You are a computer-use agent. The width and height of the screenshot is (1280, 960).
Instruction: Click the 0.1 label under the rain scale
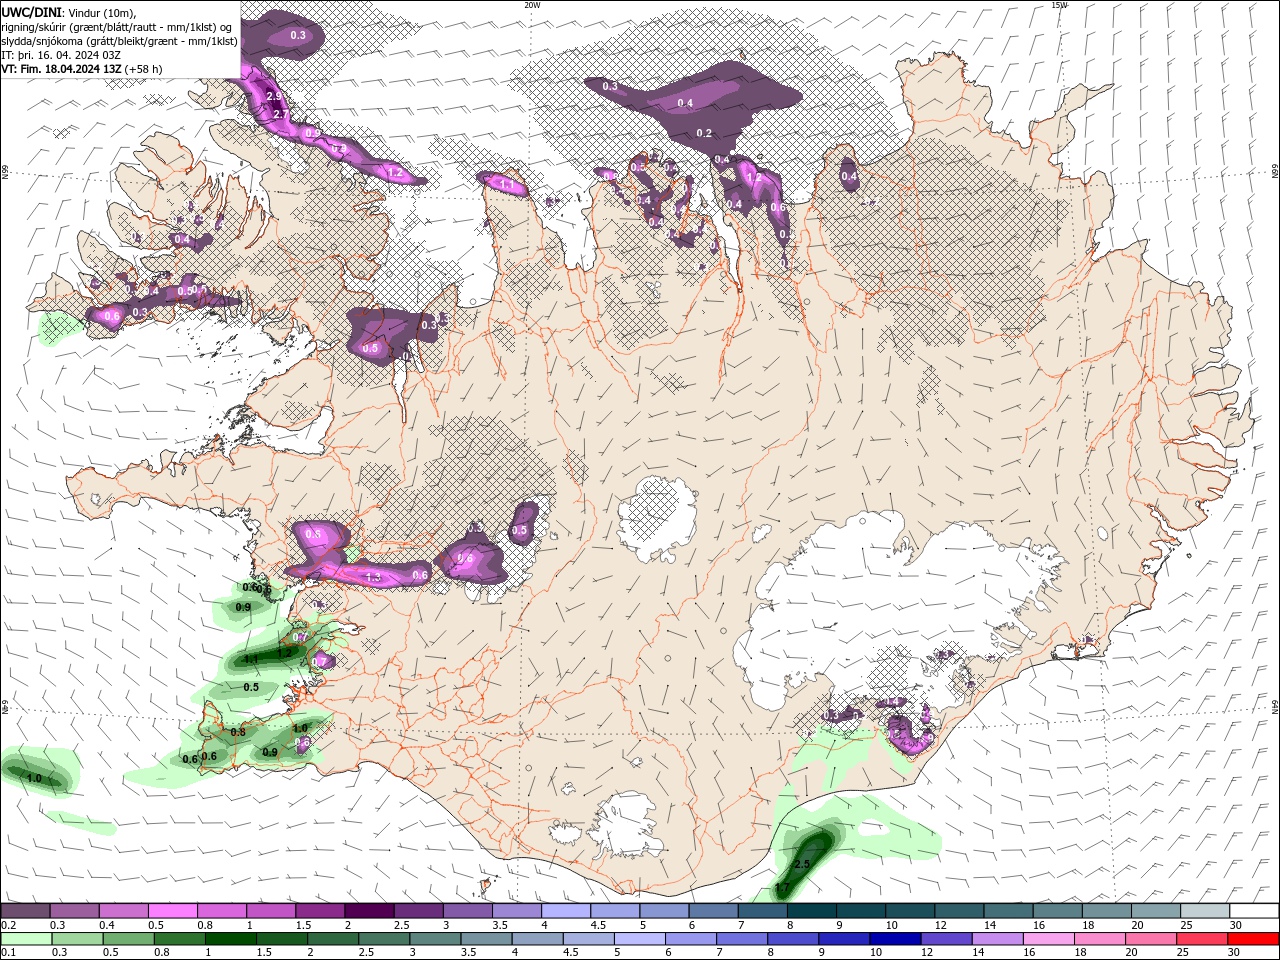(x=8, y=953)
